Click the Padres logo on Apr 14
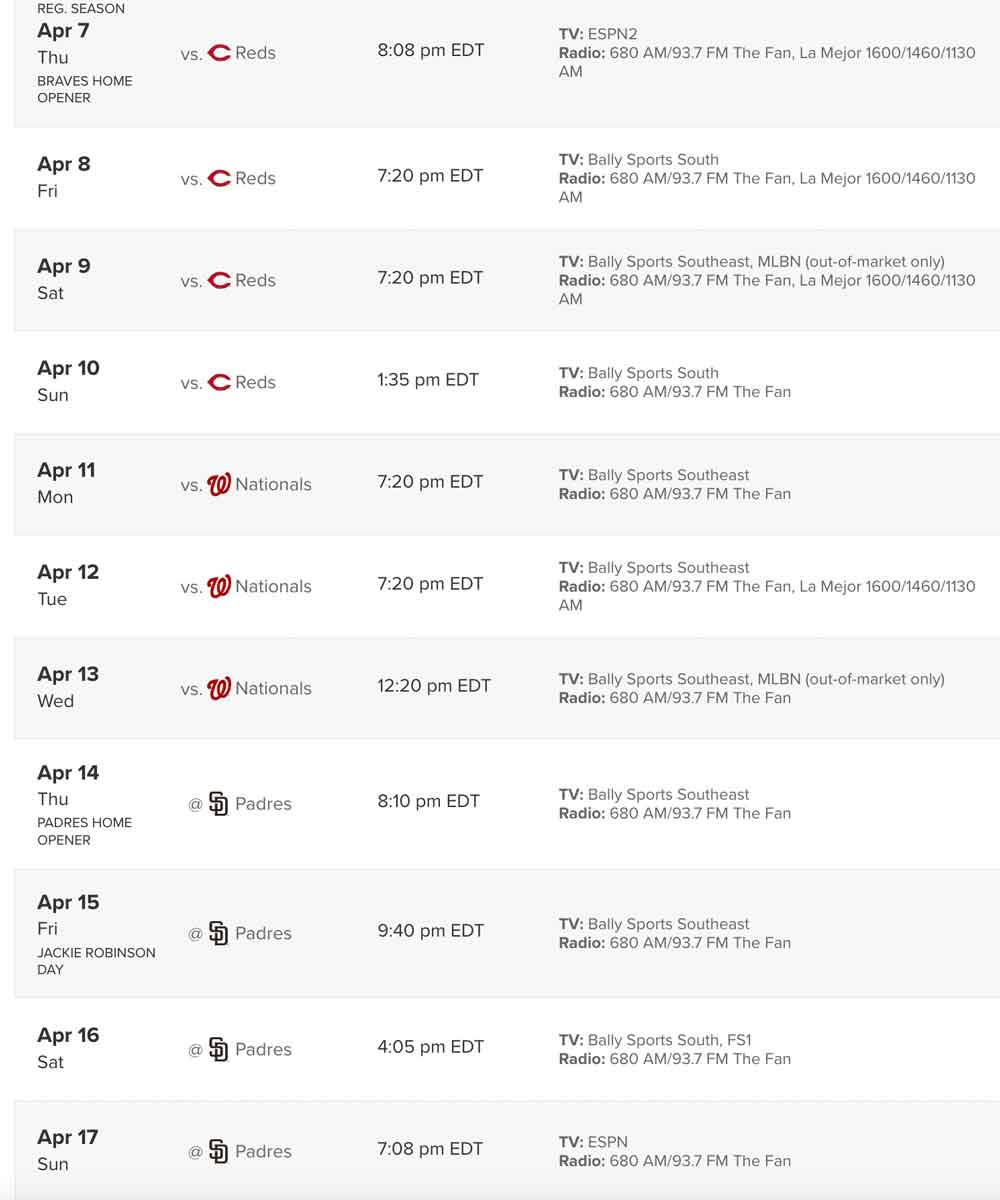 [219, 804]
